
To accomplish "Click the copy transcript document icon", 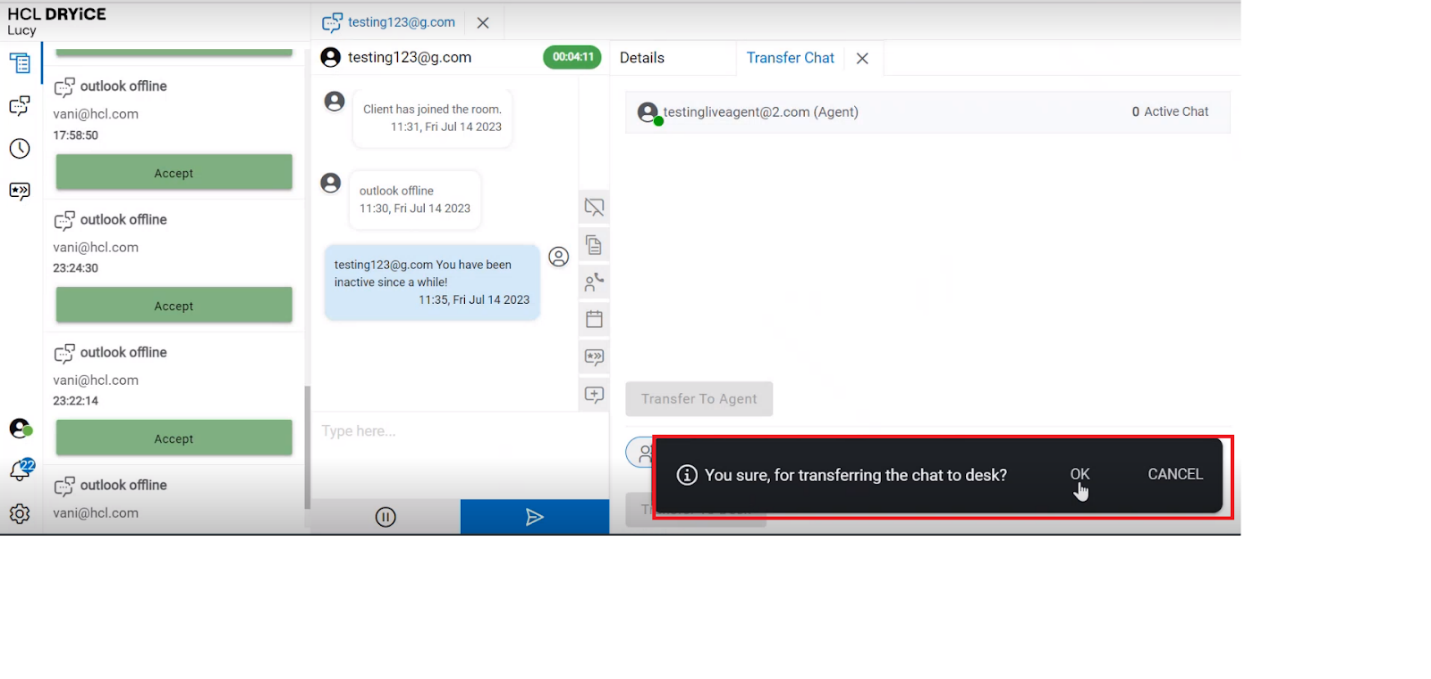I will click(x=594, y=245).
